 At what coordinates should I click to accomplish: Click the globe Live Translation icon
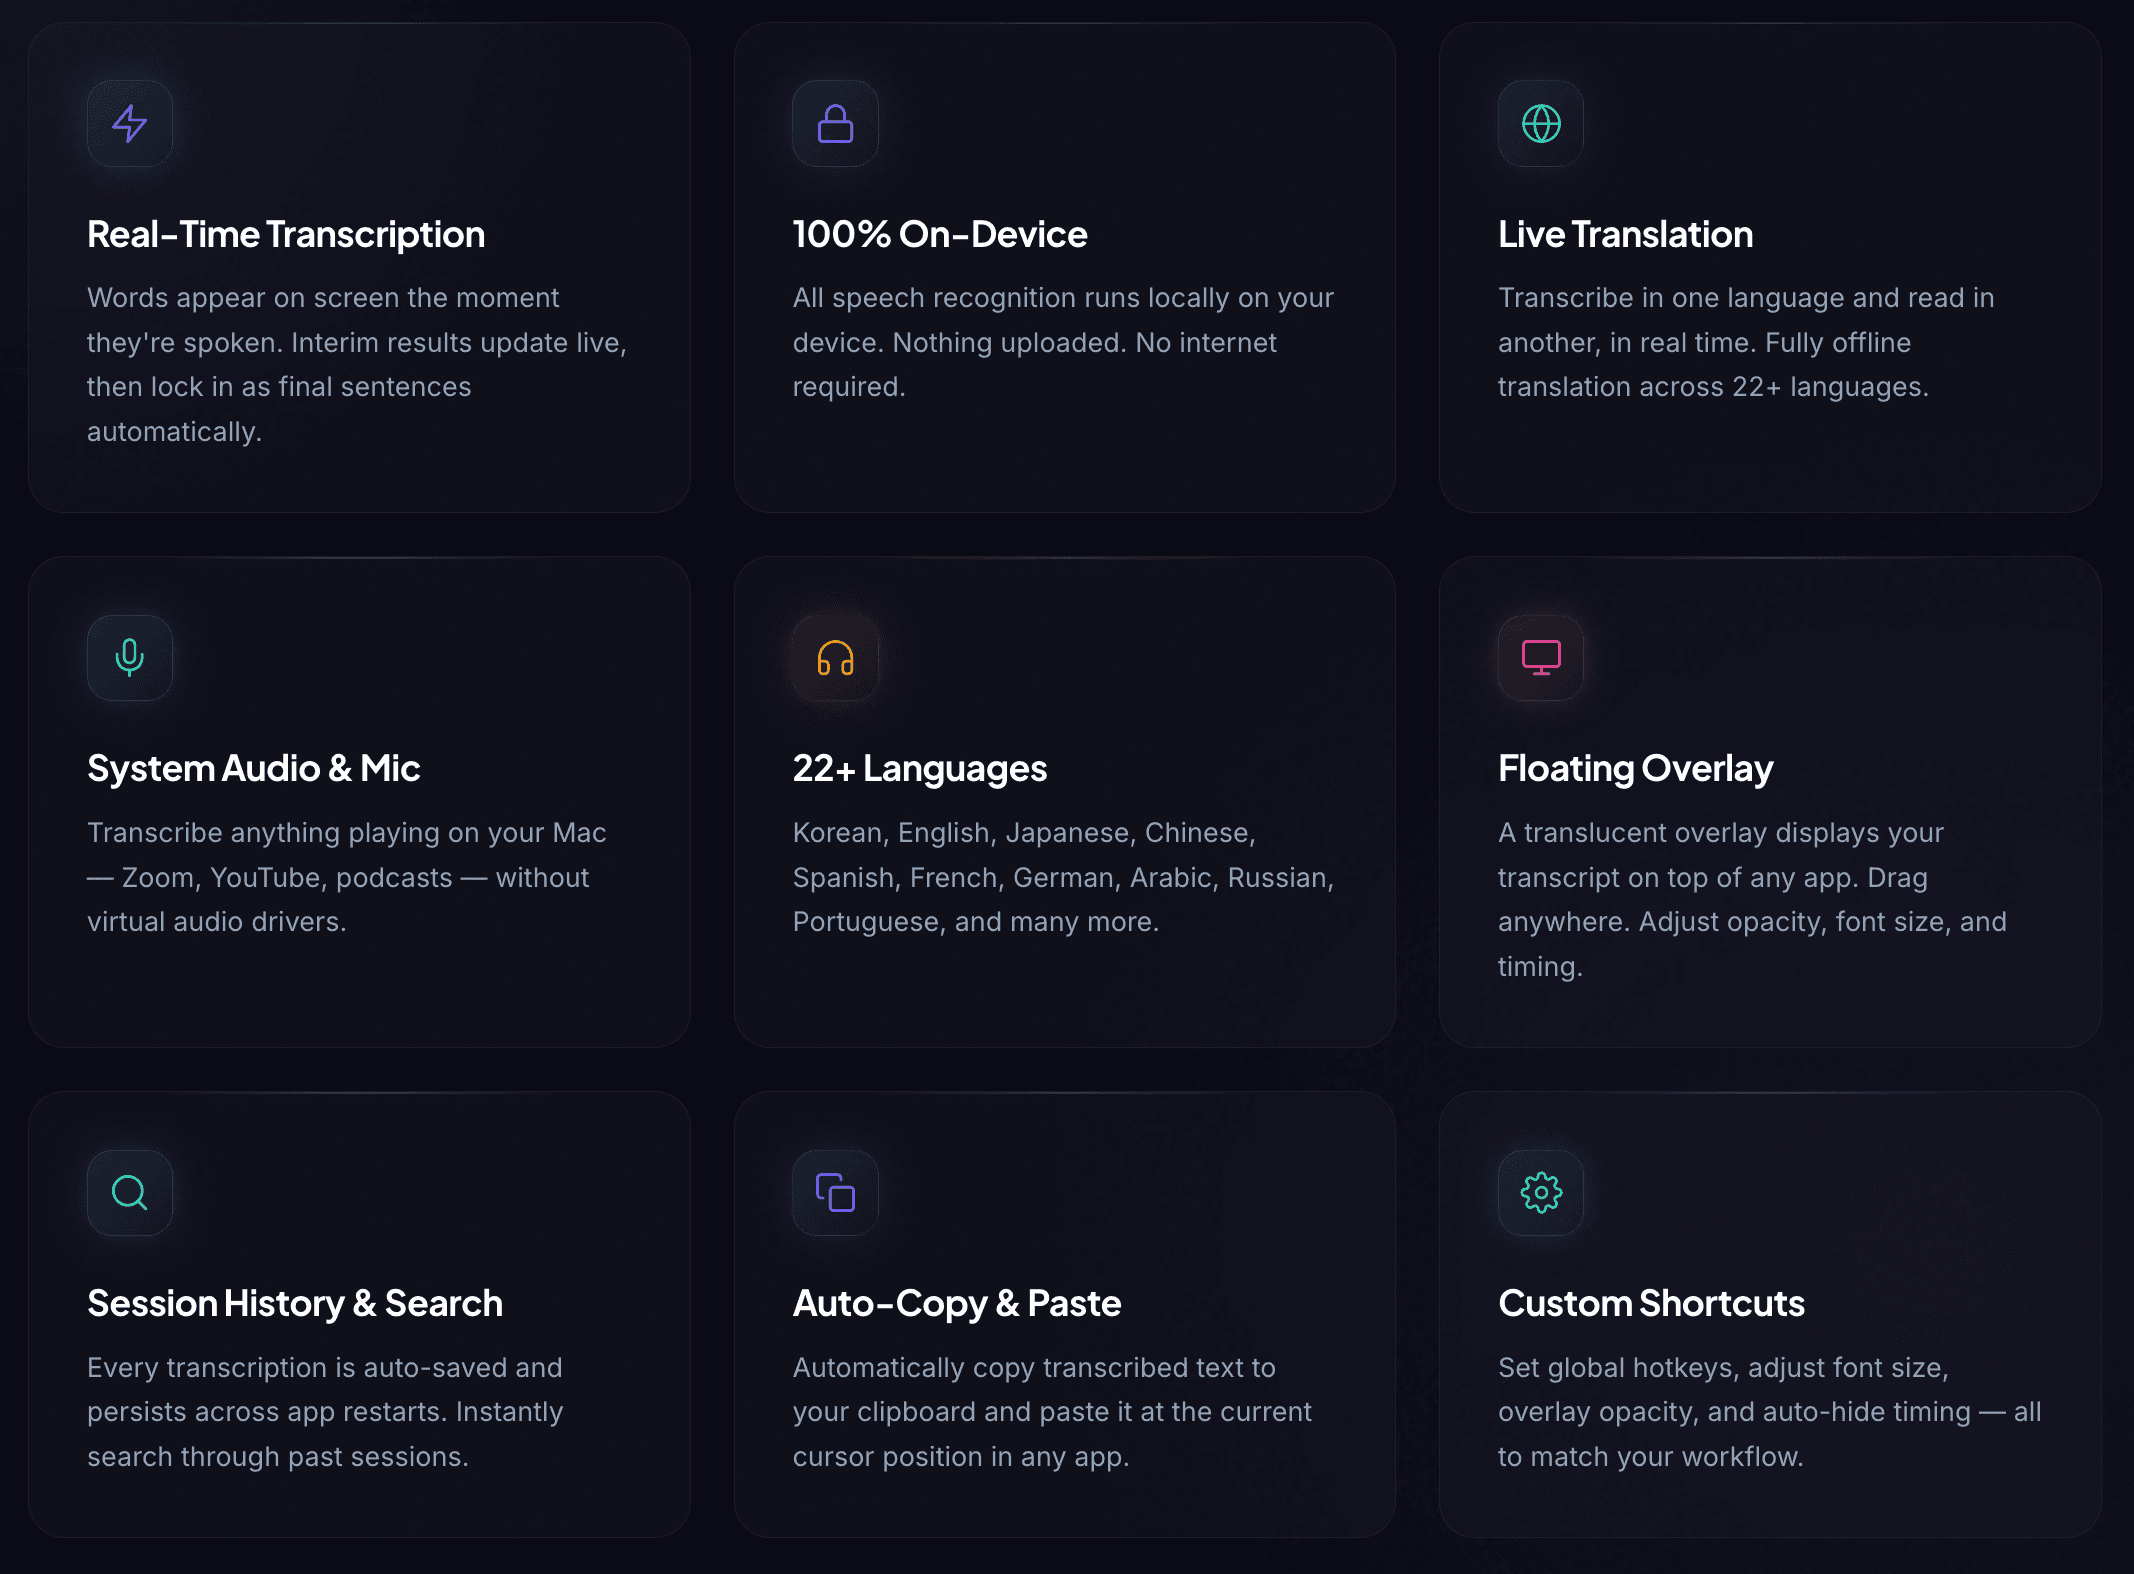point(1540,124)
